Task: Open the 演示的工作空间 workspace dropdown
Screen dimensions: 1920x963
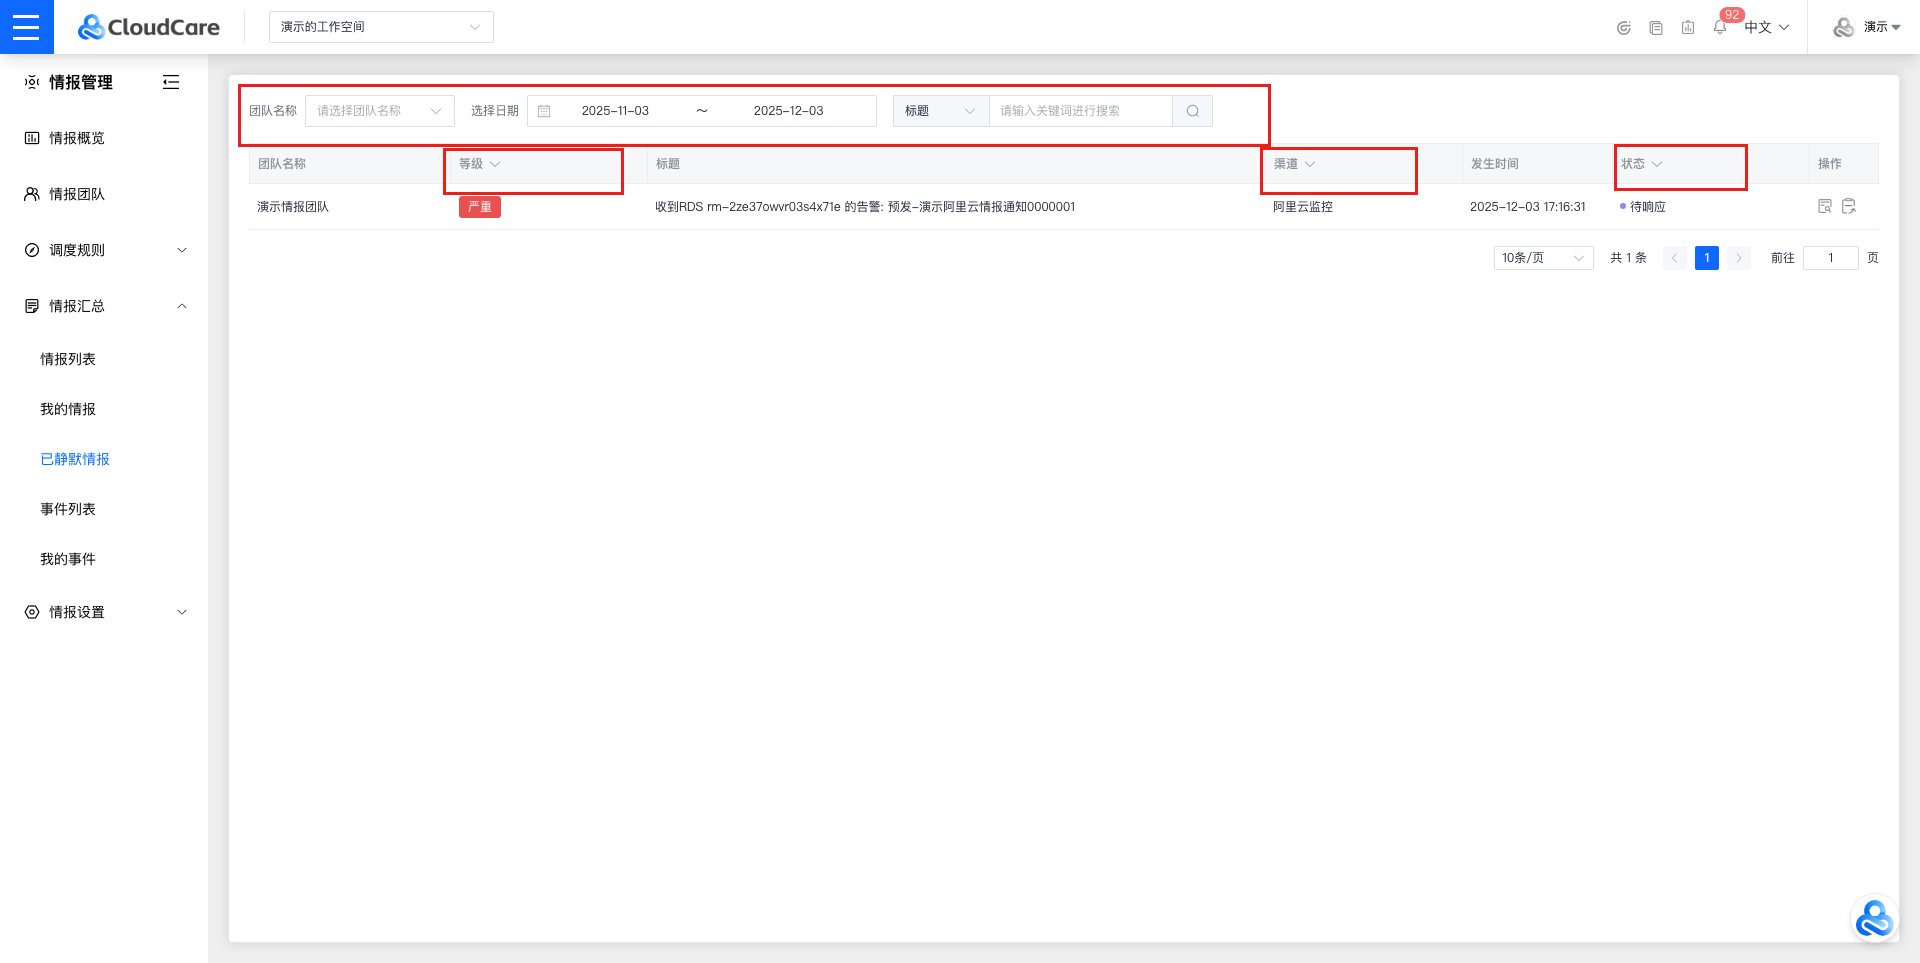Action: click(380, 27)
